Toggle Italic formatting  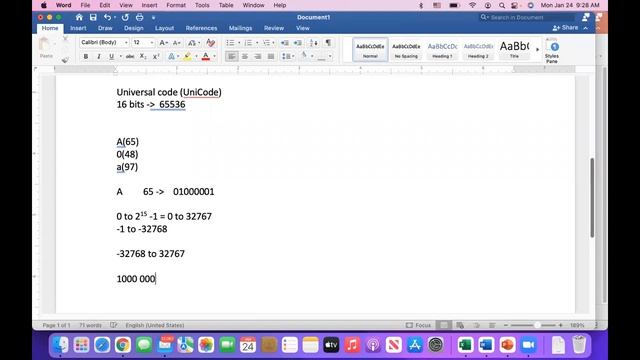[98, 57]
